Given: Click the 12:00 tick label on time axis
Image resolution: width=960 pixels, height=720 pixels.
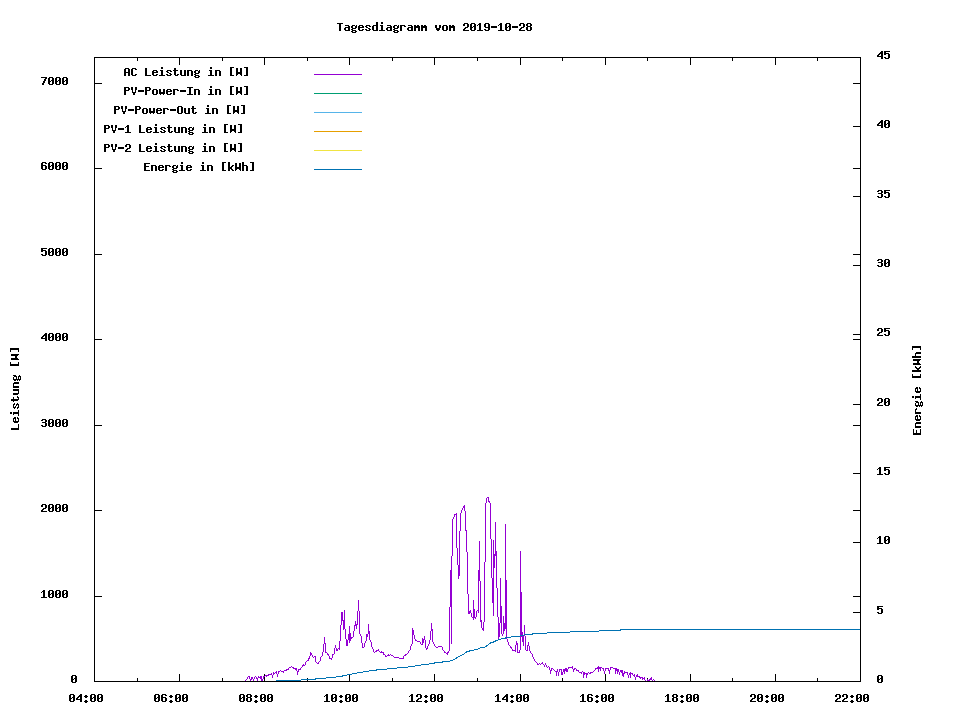Looking at the screenshot, I should pos(426,698).
